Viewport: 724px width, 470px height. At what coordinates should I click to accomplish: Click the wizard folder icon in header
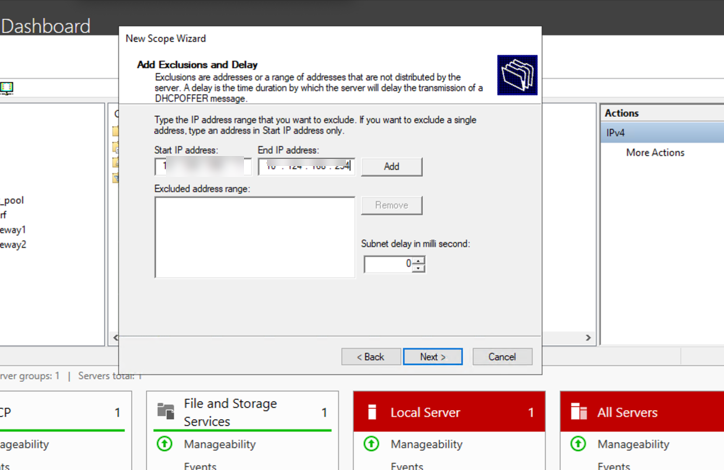click(x=517, y=75)
